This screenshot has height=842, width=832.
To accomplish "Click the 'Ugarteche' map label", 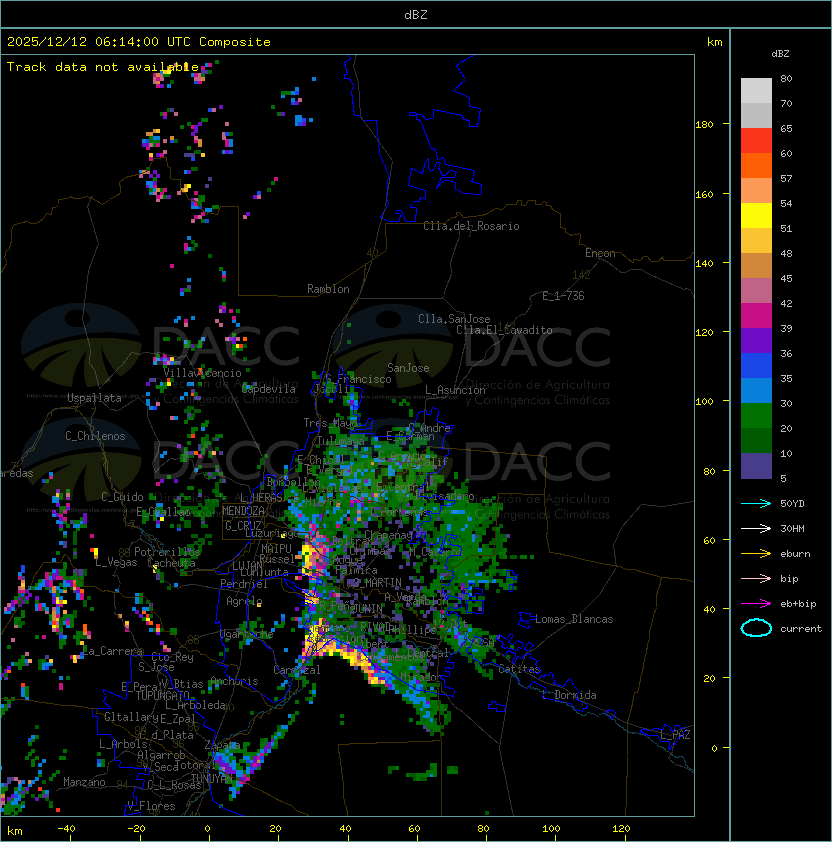I will (x=247, y=635).
